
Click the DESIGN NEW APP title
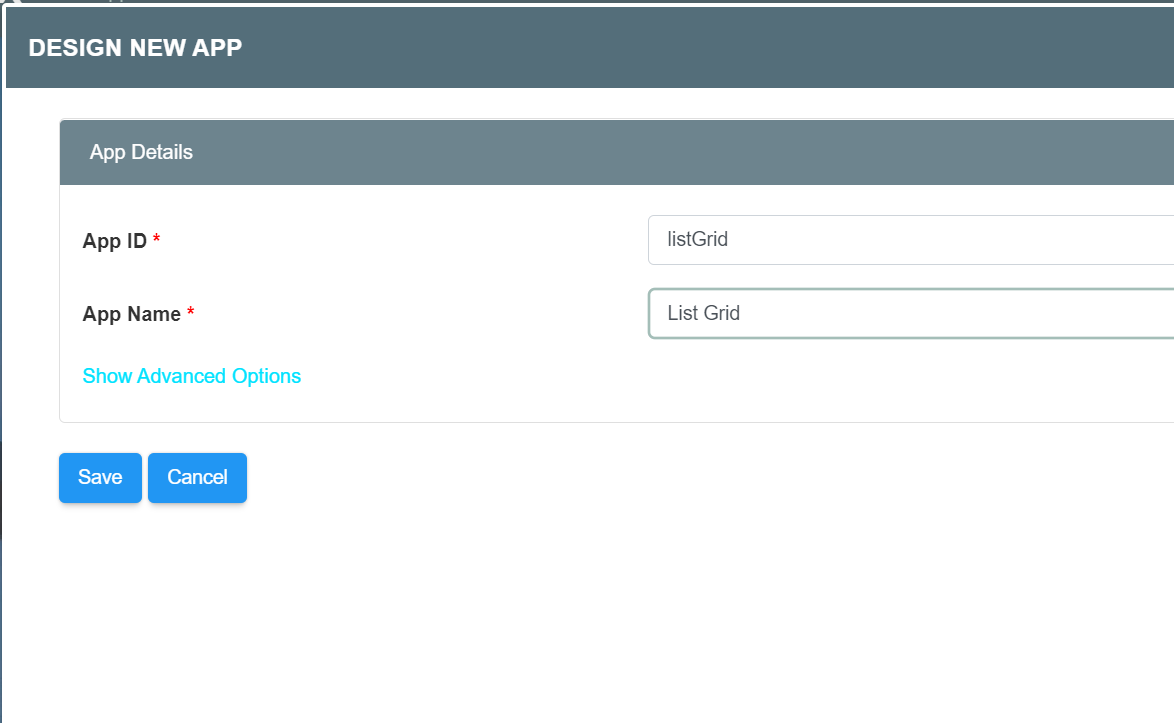click(136, 48)
